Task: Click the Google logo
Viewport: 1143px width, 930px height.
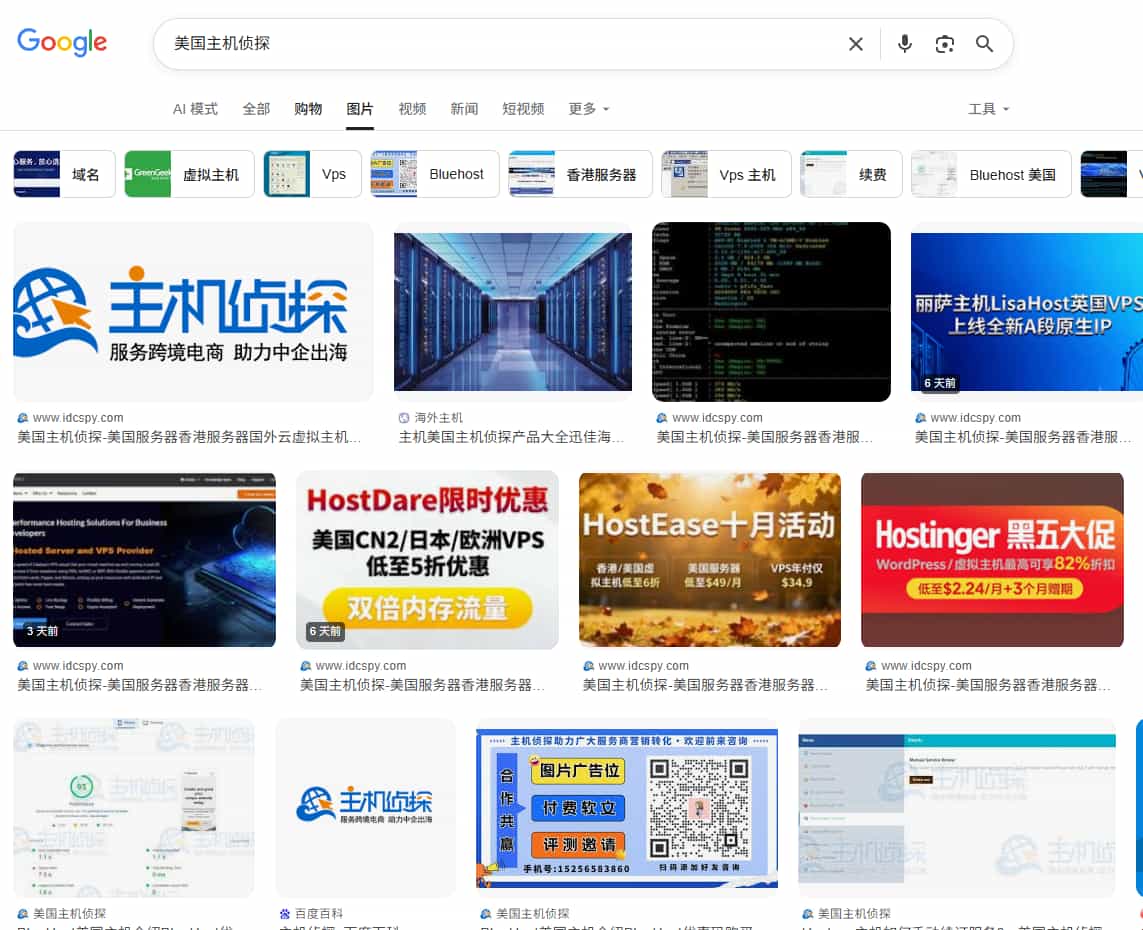Action: (x=62, y=43)
